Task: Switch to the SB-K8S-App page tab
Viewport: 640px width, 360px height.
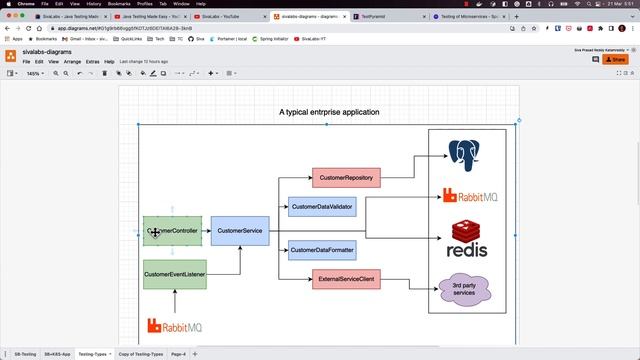Action: 57,354
